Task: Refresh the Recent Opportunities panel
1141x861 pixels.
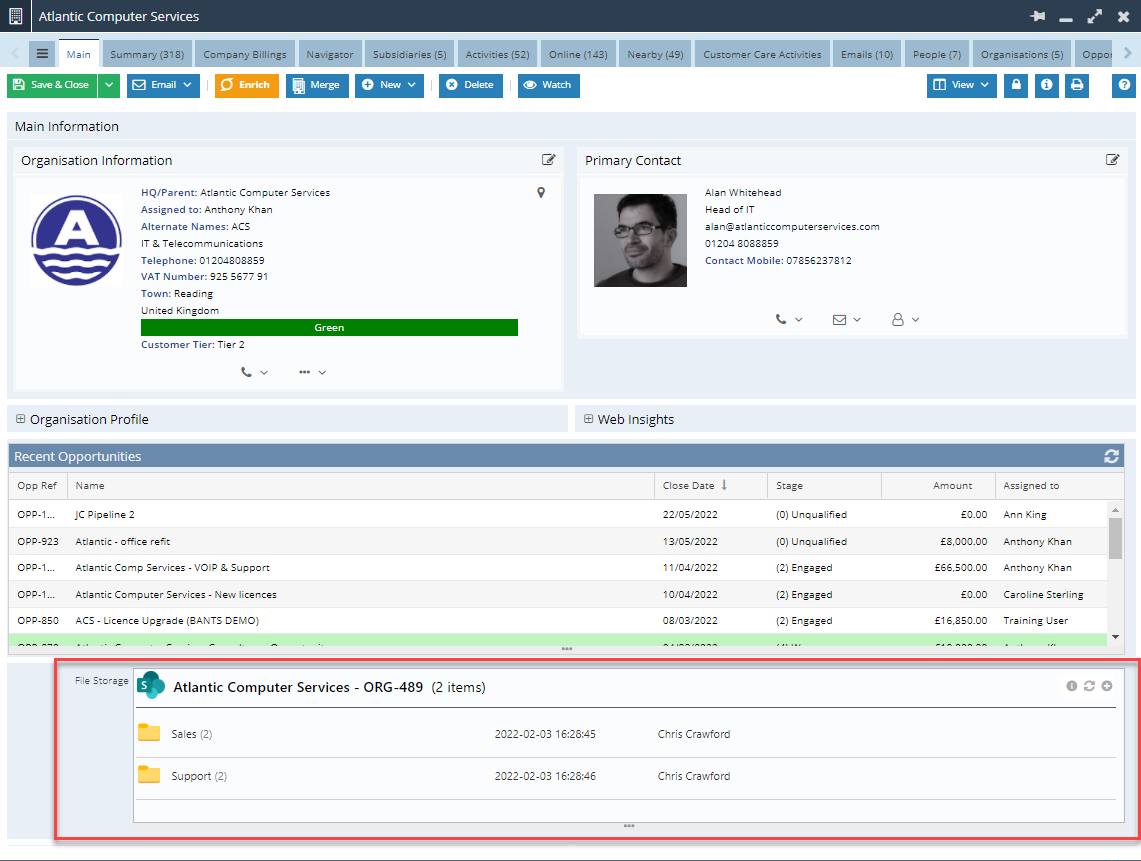Action: [x=1111, y=456]
